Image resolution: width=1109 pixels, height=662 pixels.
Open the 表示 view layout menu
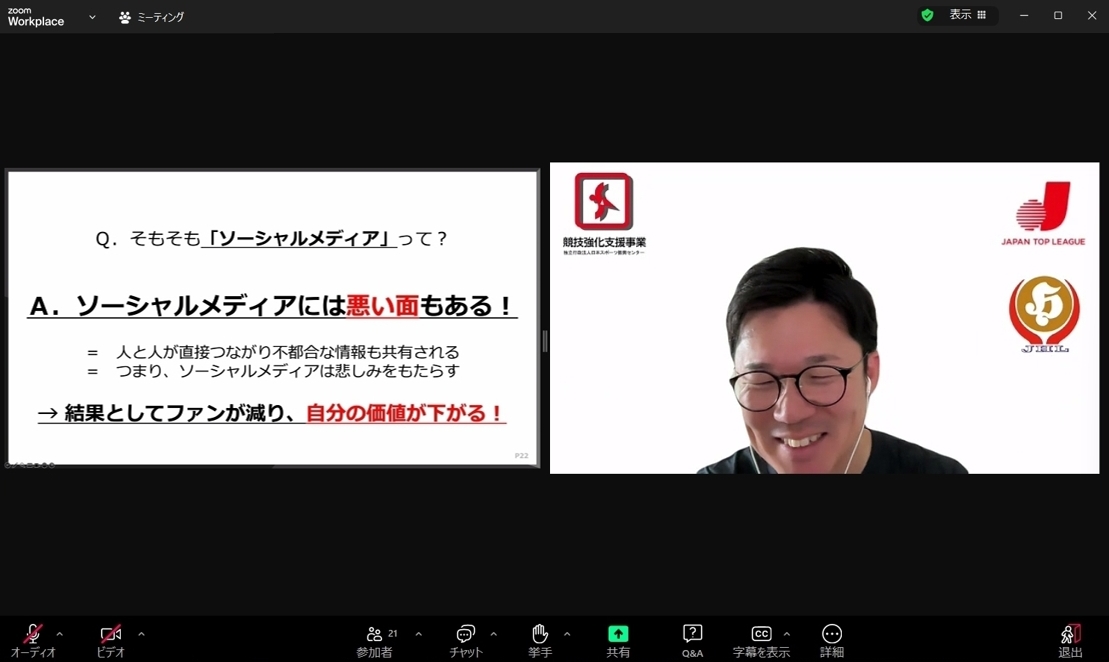pyautogui.click(x=968, y=15)
